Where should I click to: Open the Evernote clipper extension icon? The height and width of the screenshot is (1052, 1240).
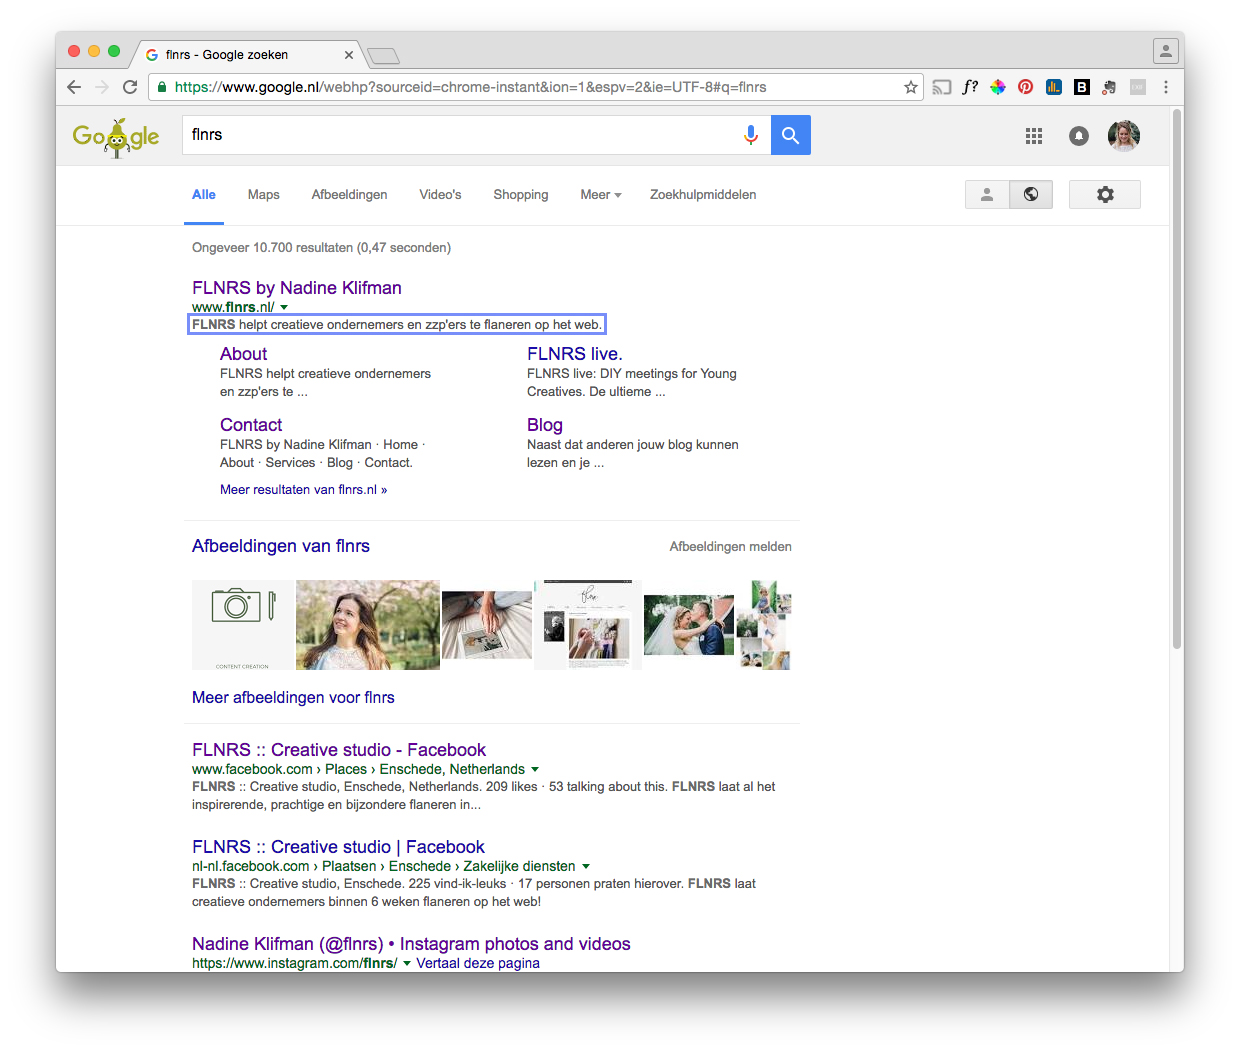1110,87
